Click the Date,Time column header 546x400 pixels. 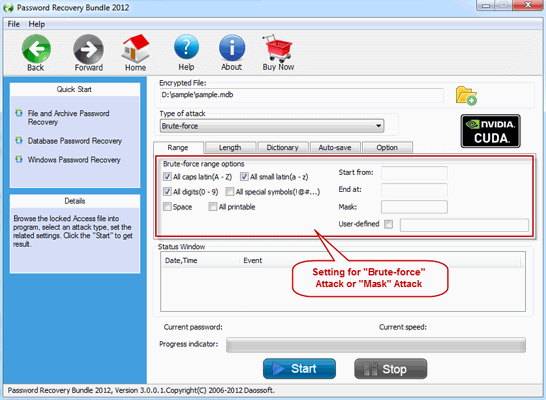pyautogui.click(x=200, y=261)
